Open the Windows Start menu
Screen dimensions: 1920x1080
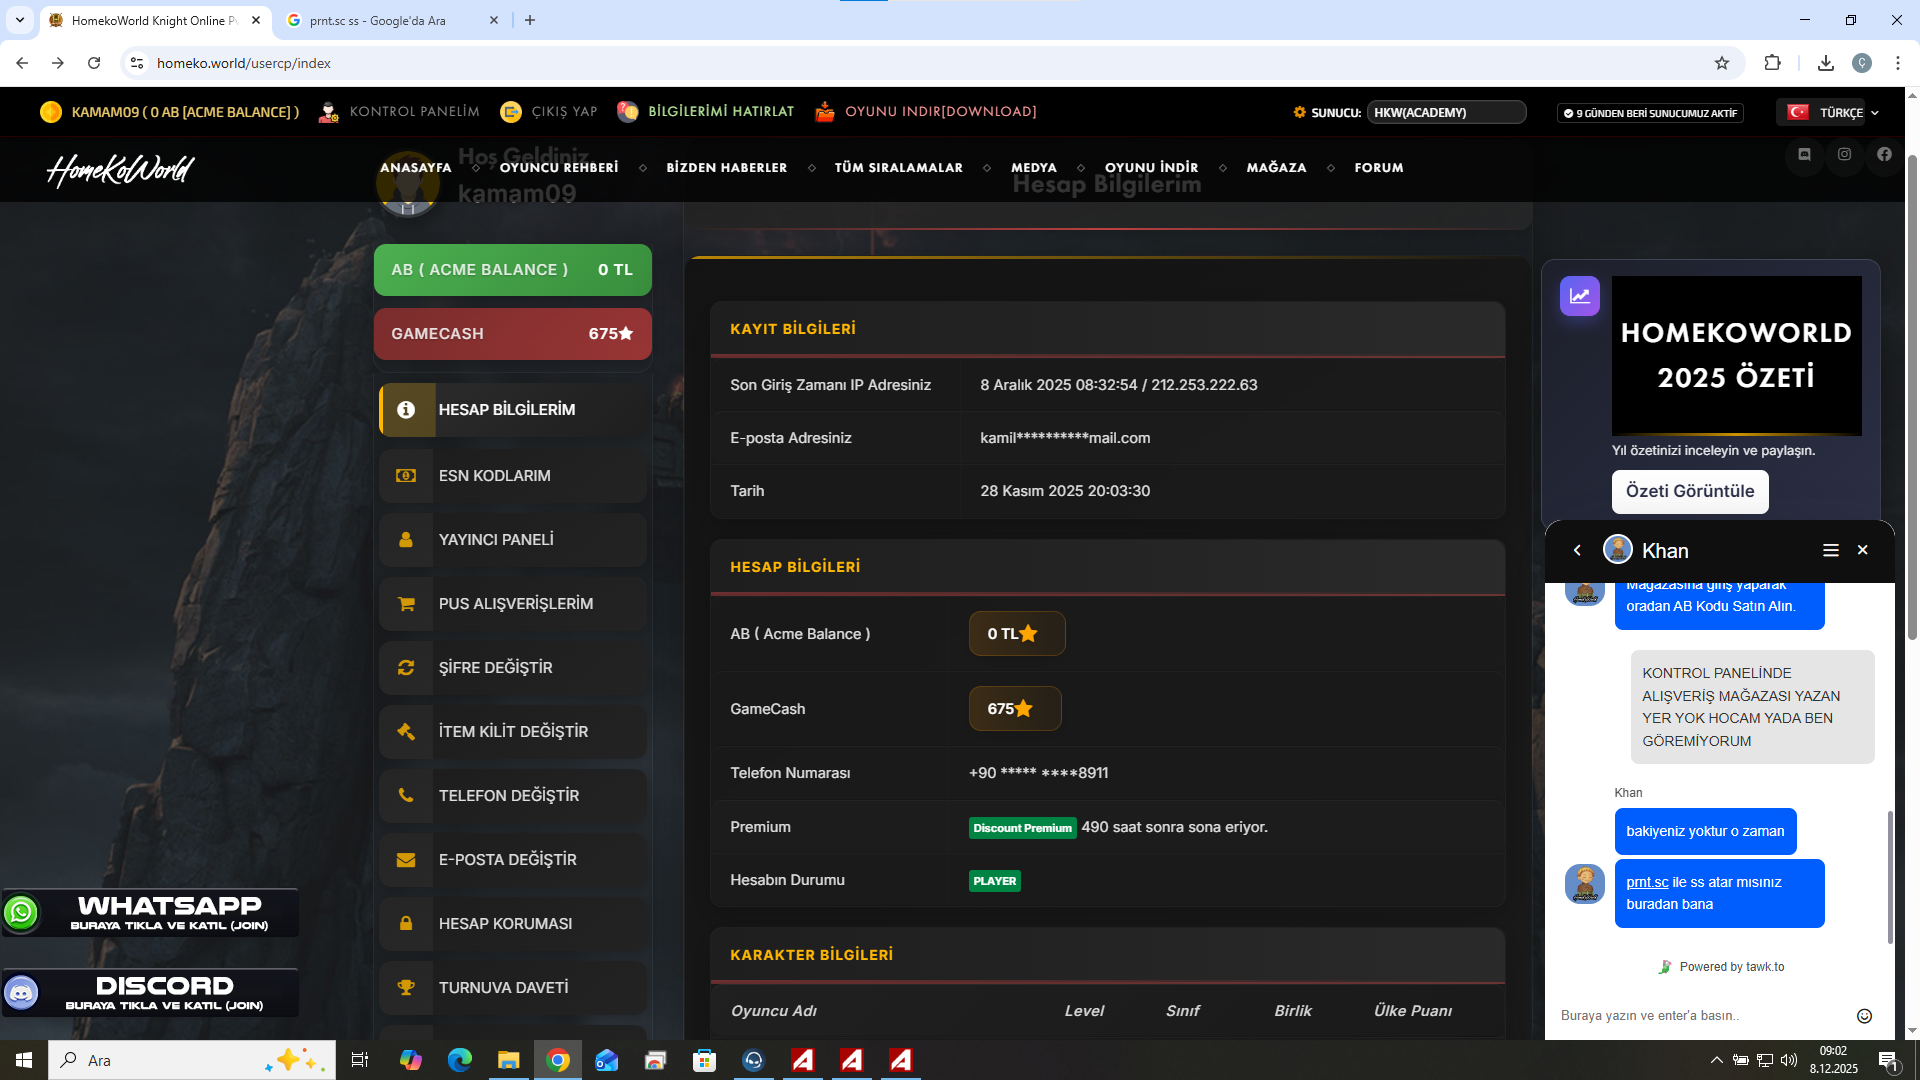tap(24, 1060)
